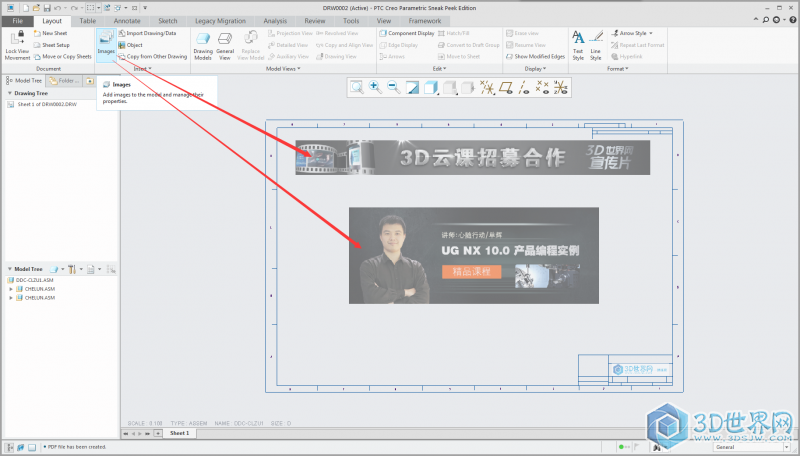
Task: Toggle axis display
Action: point(524,88)
